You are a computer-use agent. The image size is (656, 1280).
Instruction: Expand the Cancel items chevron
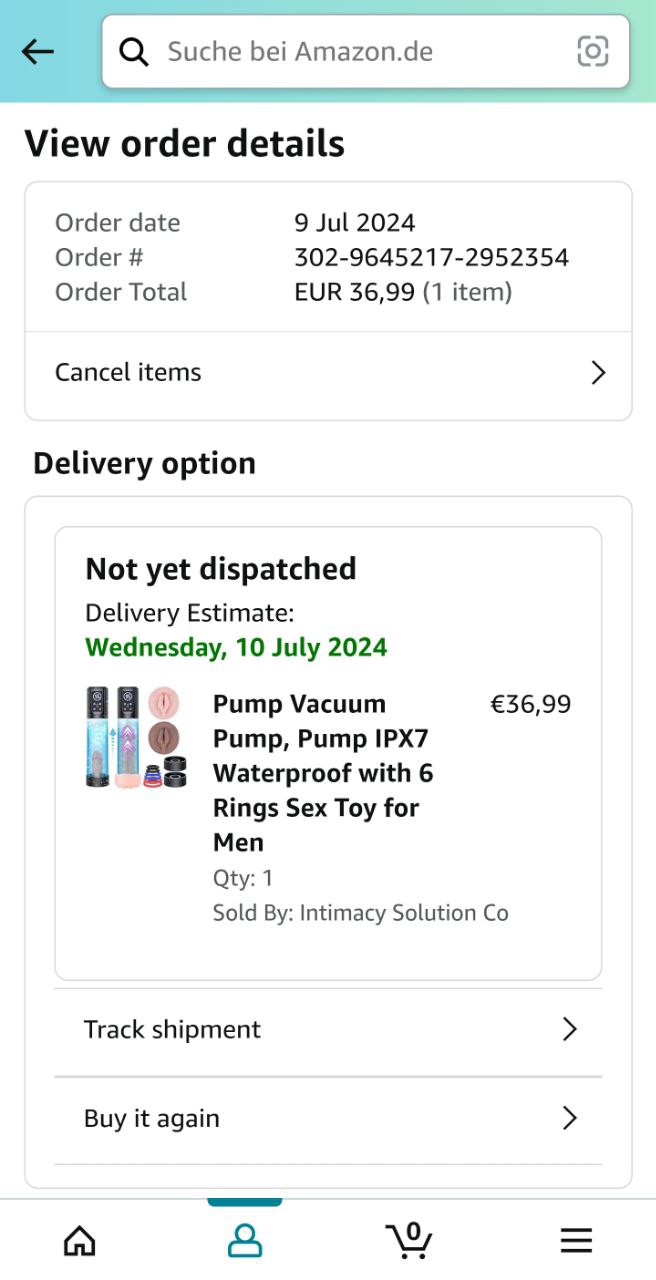tap(598, 373)
